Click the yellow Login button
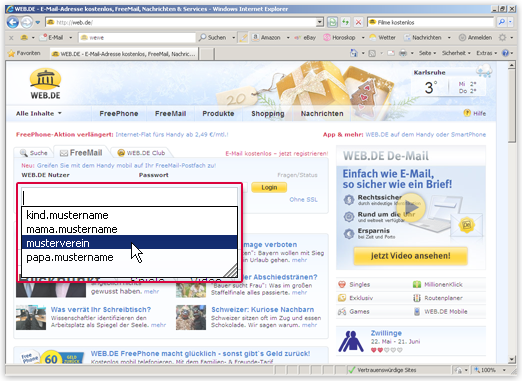 click(x=269, y=187)
